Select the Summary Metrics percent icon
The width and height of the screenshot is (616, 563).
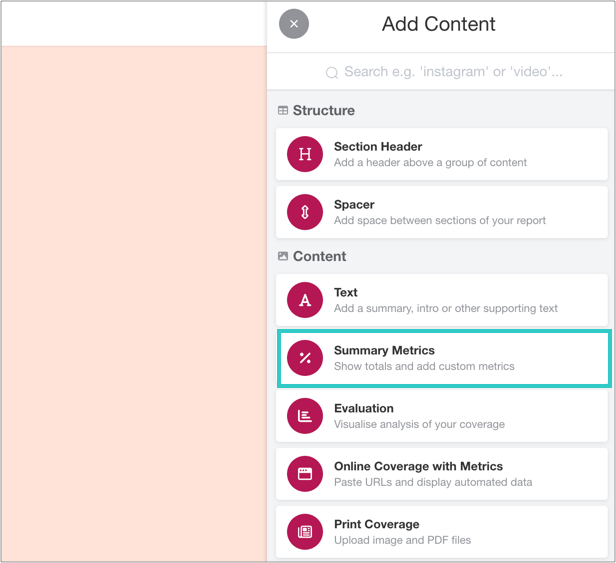tap(305, 358)
